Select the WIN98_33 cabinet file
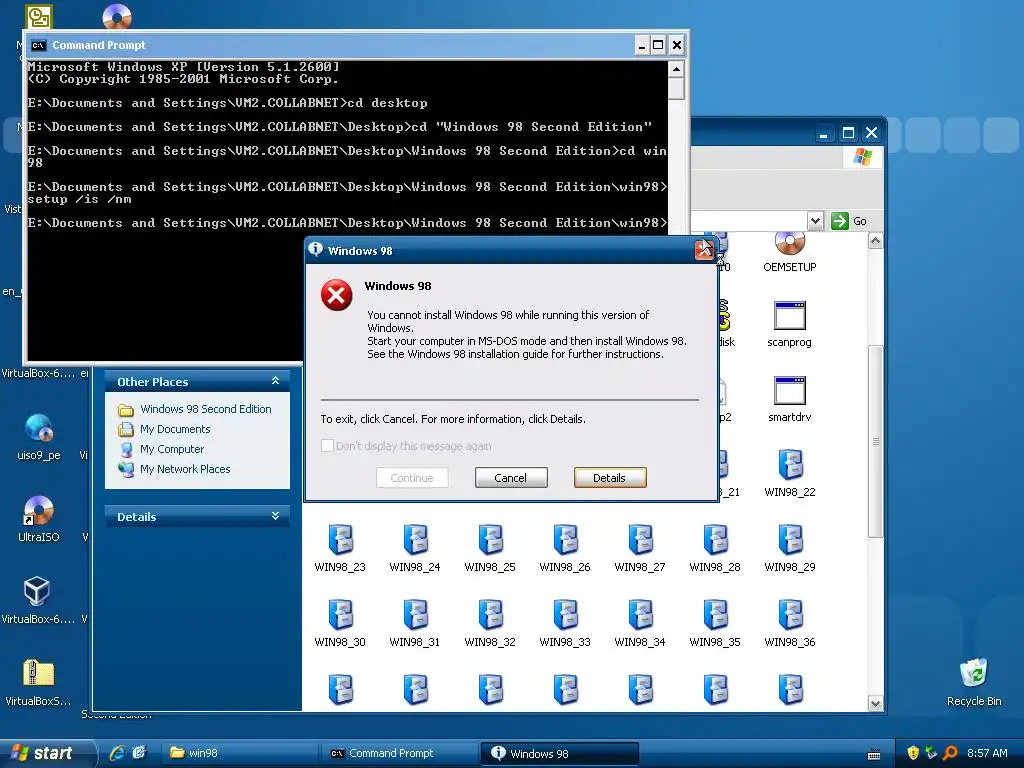Screen dimensions: 1024x768 click(565, 615)
